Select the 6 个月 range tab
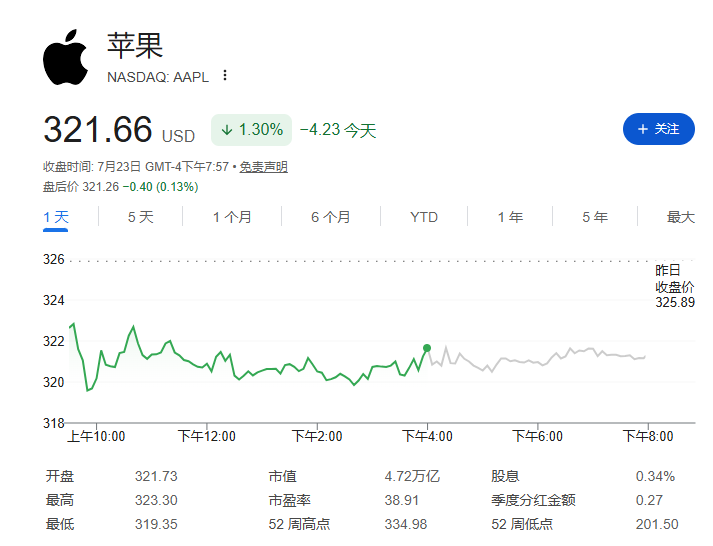The image size is (713, 546). pyautogui.click(x=331, y=217)
